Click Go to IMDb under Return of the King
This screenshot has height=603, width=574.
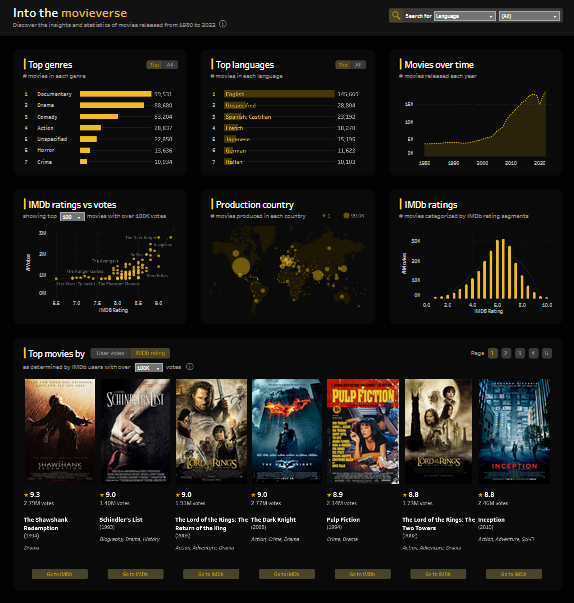point(211,574)
